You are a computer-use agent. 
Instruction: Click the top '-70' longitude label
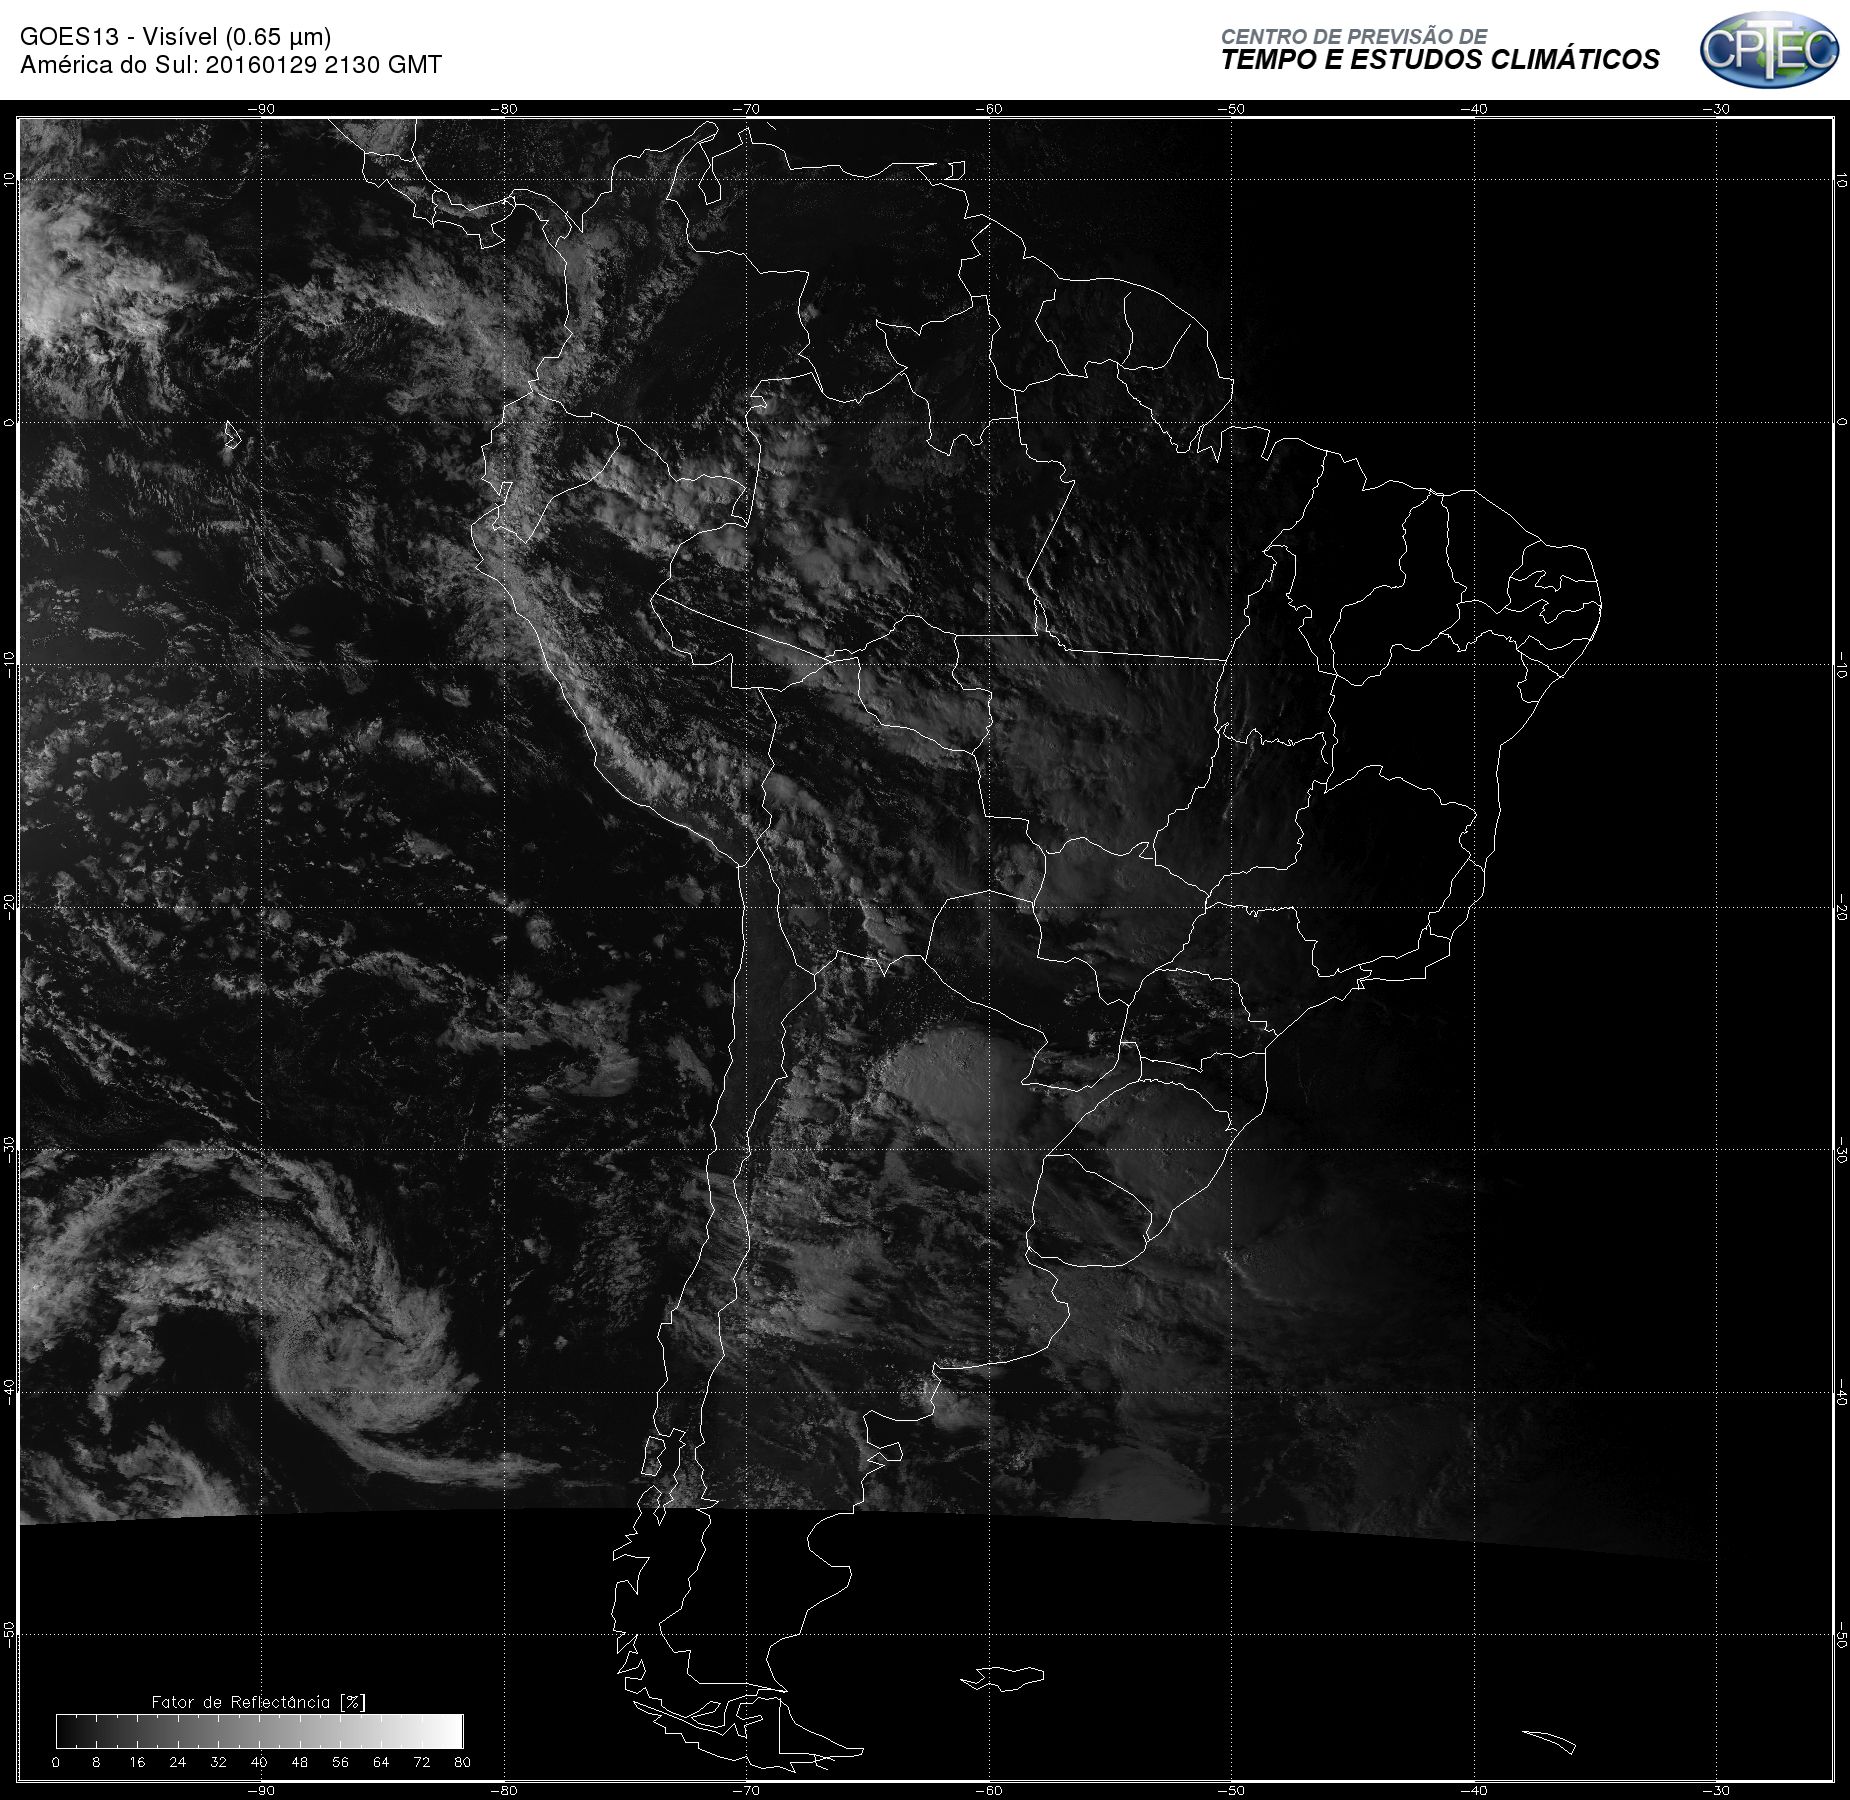point(746,109)
